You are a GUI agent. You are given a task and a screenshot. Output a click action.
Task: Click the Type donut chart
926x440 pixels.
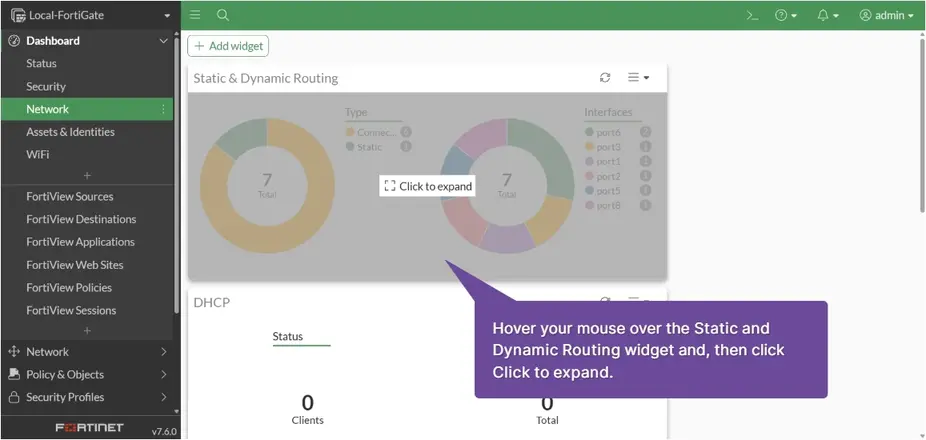coord(267,186)
